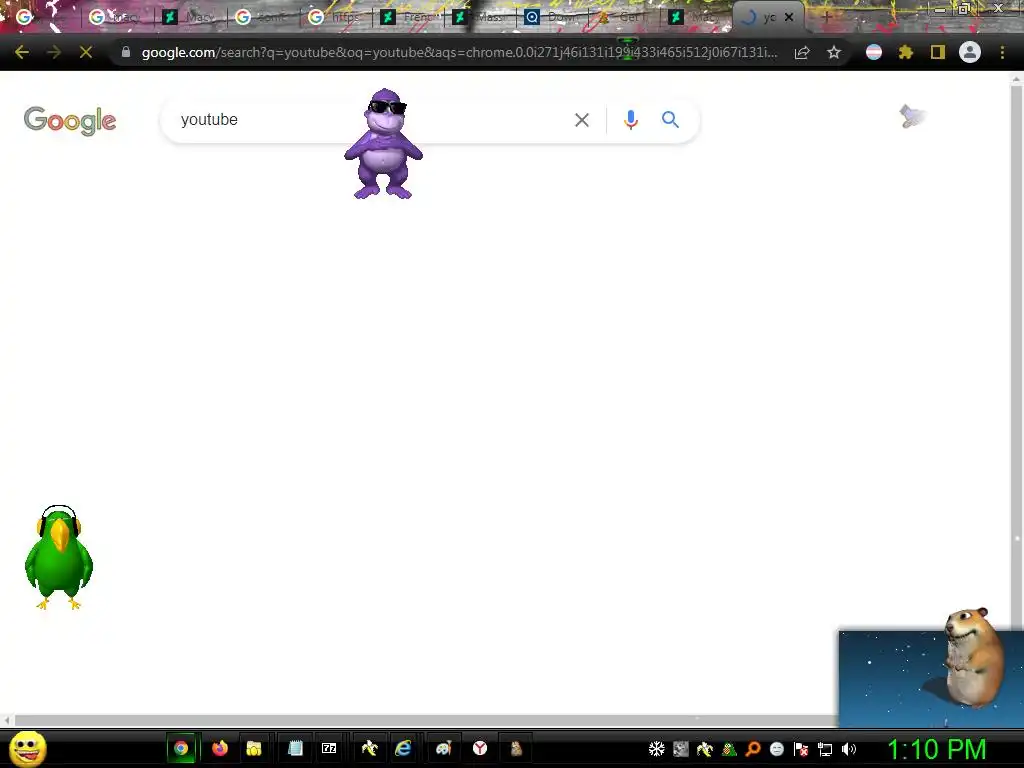This screenshot has width=1024, height=768.
Task: Open the 'Get' tab
Action: 624,17
